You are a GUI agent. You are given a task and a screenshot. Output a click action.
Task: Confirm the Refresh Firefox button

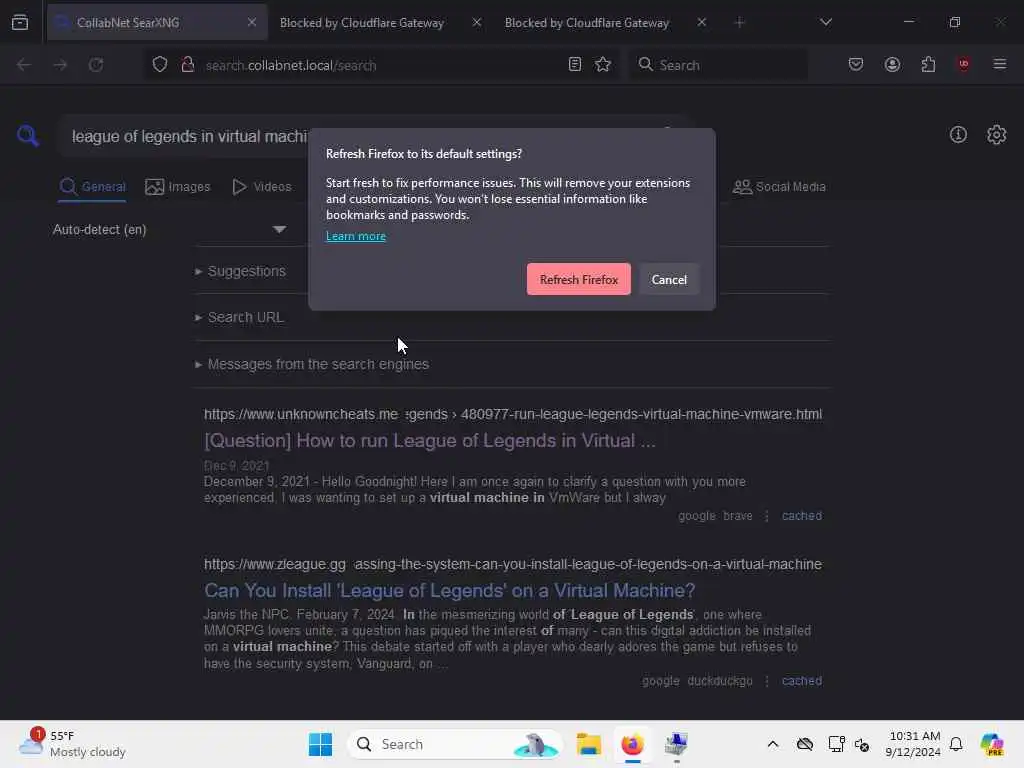pyautogui.click(x=579, y=280)
